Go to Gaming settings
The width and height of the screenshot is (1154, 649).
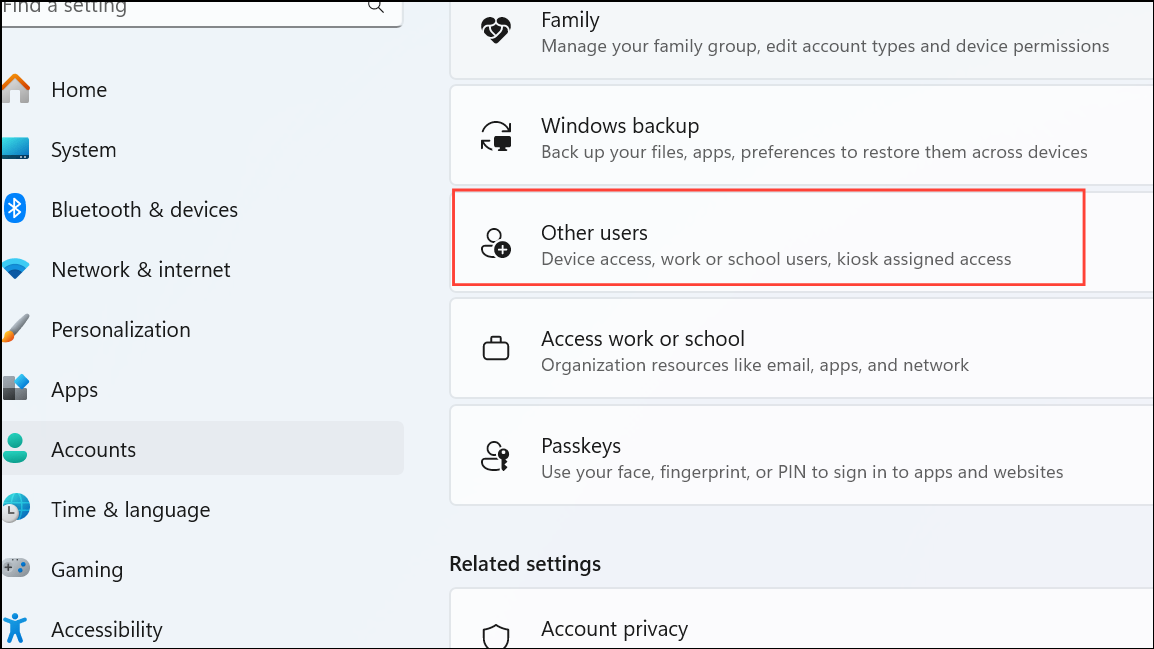87,570
